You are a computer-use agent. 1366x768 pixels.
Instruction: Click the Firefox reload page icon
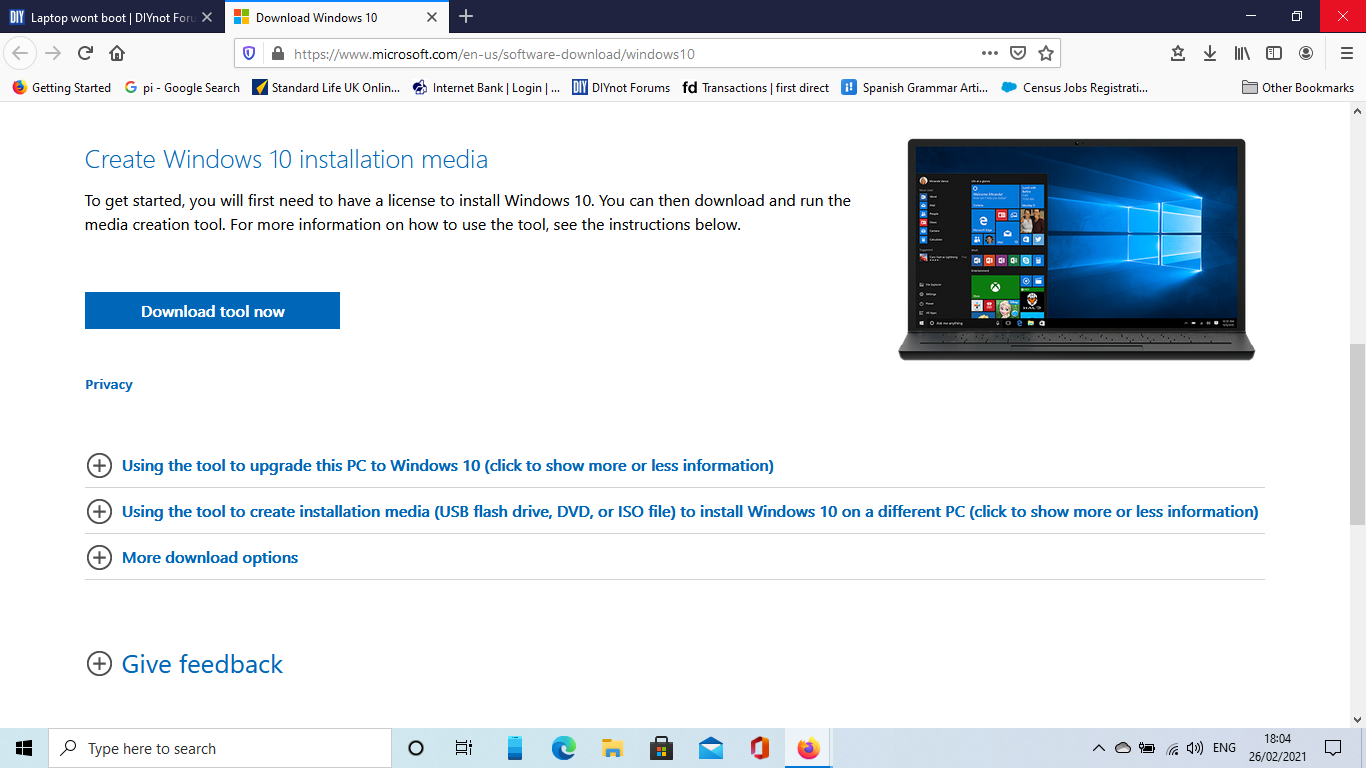click(85, 53)
